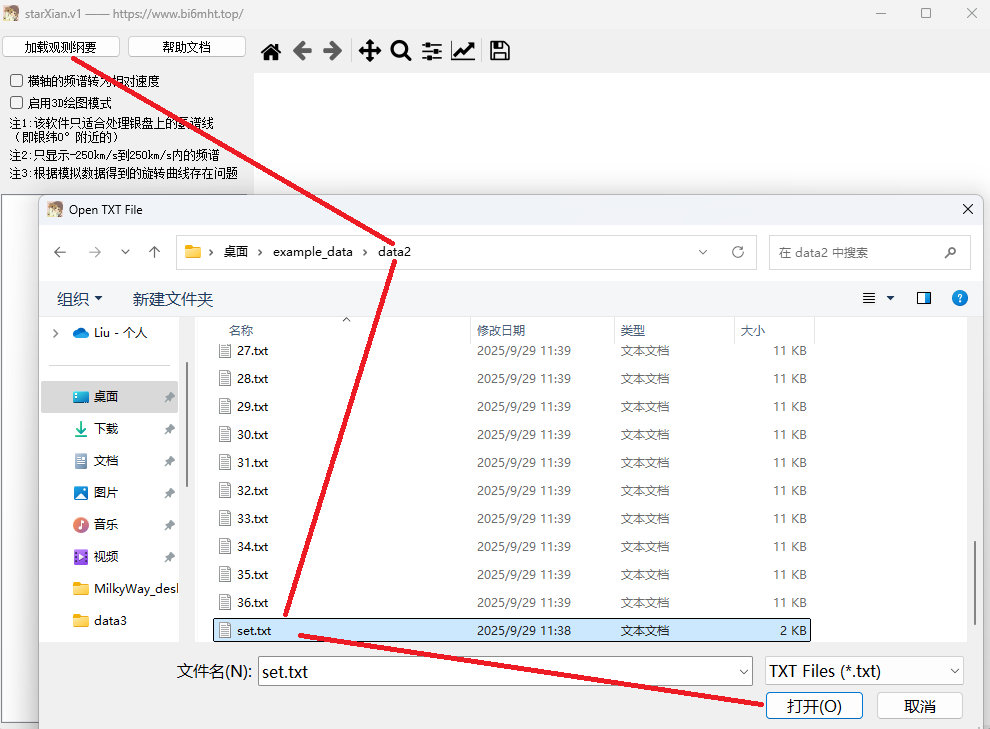Open the subplot configuration sliders icon
The height and width of the screenshot is (729, 990).
click(432, 52)
